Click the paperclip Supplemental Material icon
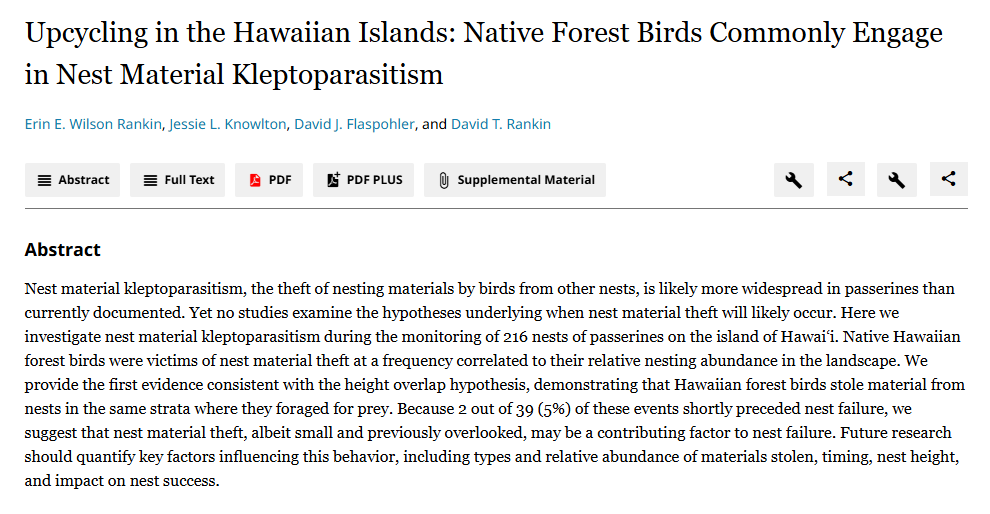The height and width of the screenshot is (514, 990). point(444,180)
